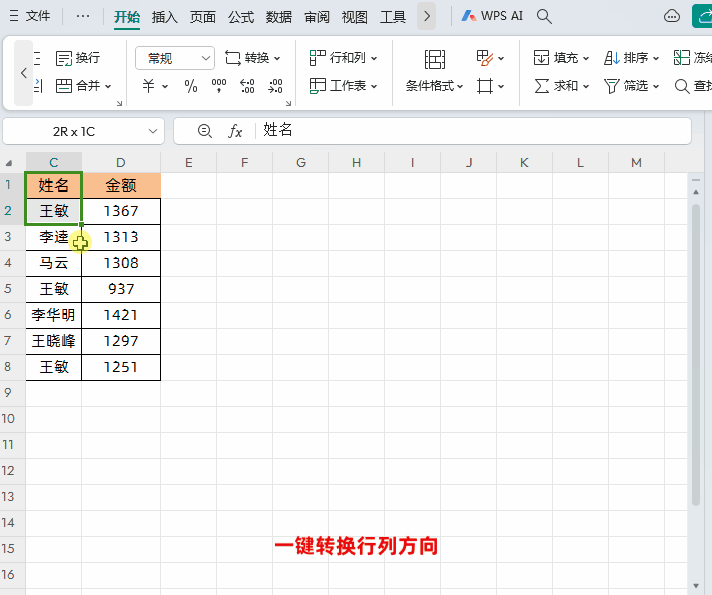Viewport: 712px width, 595px height.
Task: Click the zoom icon in formula bar
Action: [x=205, y=131]
